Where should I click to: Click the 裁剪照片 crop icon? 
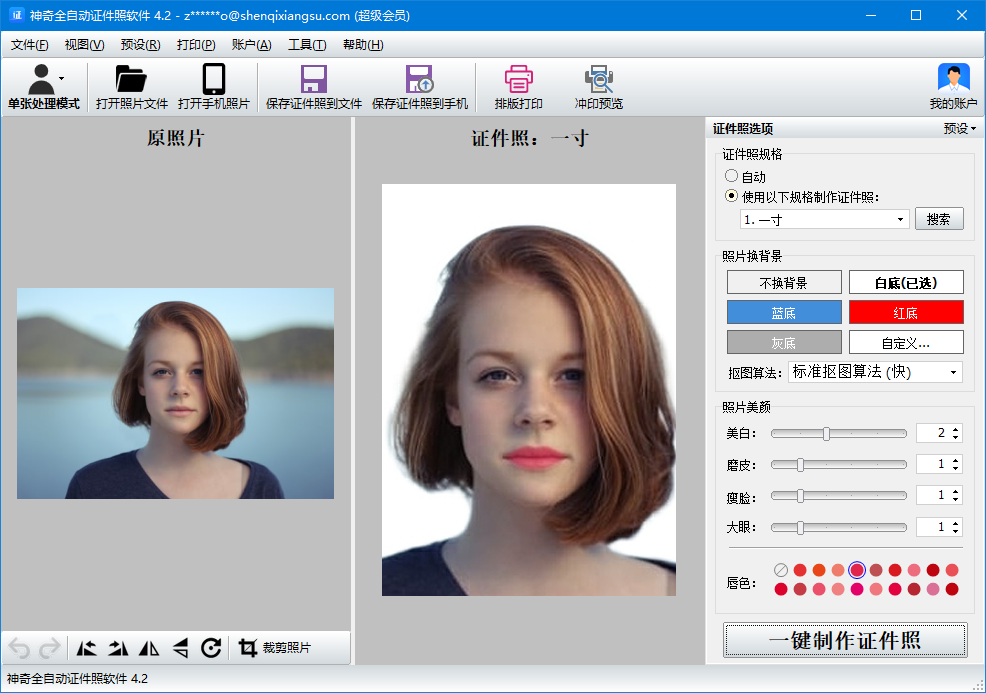pyautogui.click(x=248, y=648)
